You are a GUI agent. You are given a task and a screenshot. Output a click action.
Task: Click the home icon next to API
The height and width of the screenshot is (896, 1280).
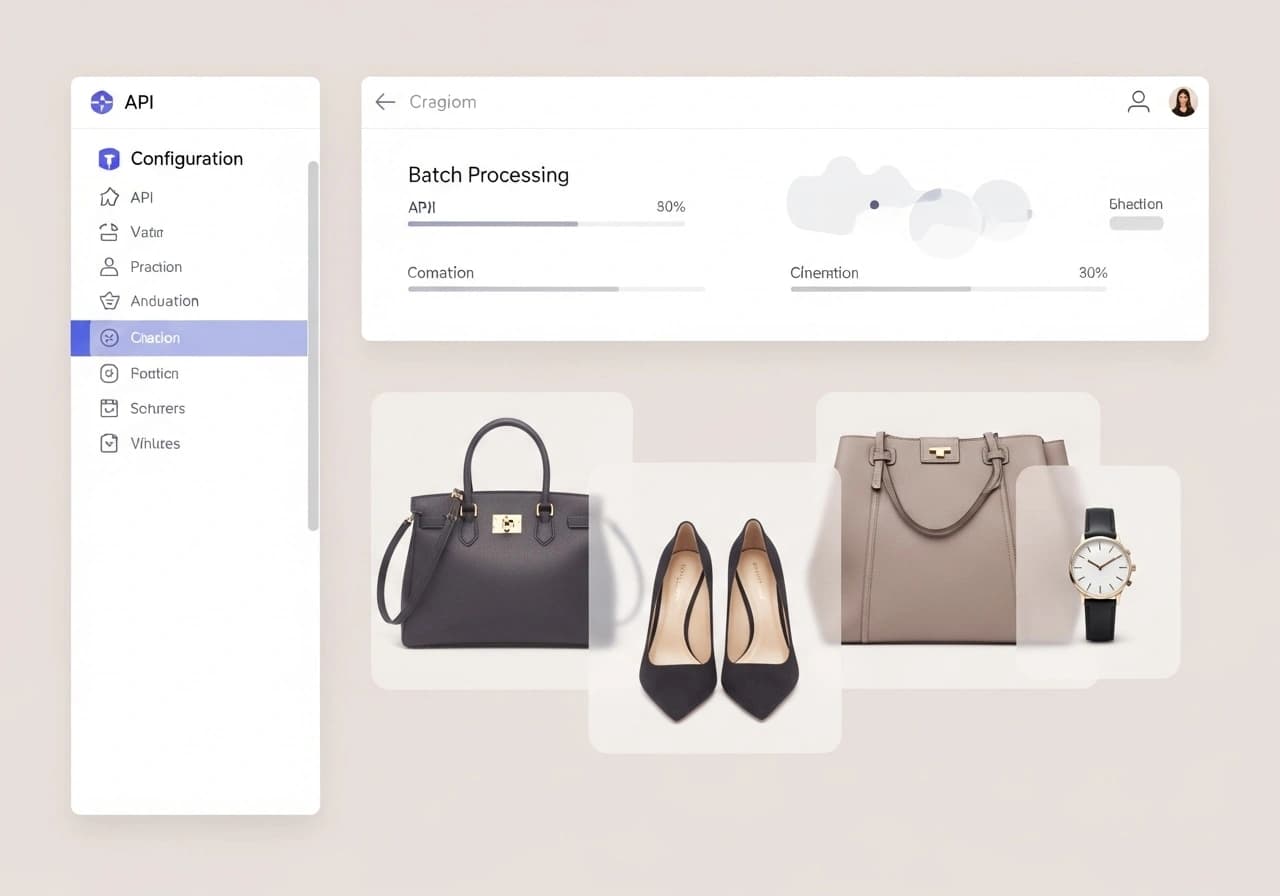pos(109,198)
